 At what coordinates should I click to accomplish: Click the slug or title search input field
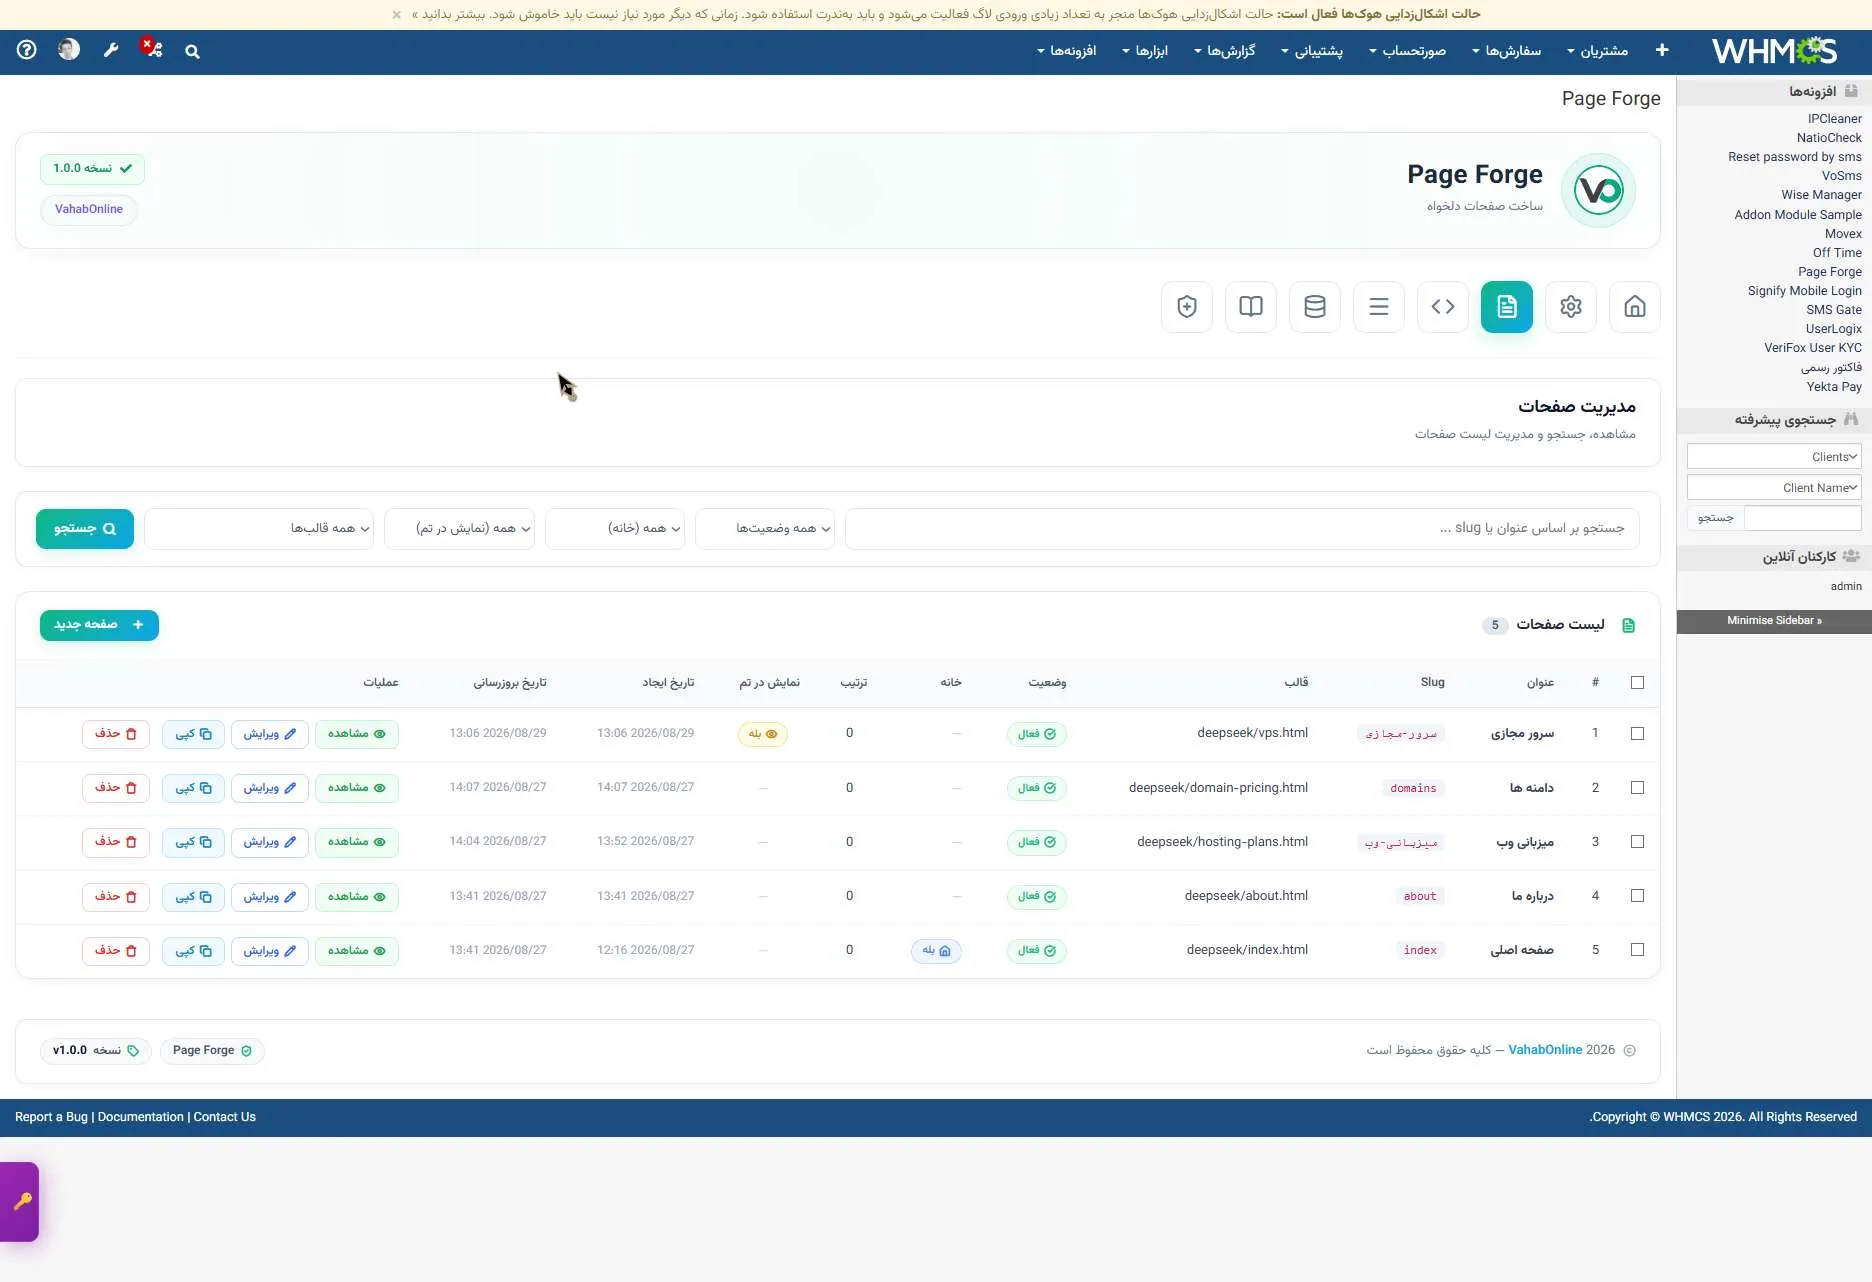click(x=1242, y=528)
